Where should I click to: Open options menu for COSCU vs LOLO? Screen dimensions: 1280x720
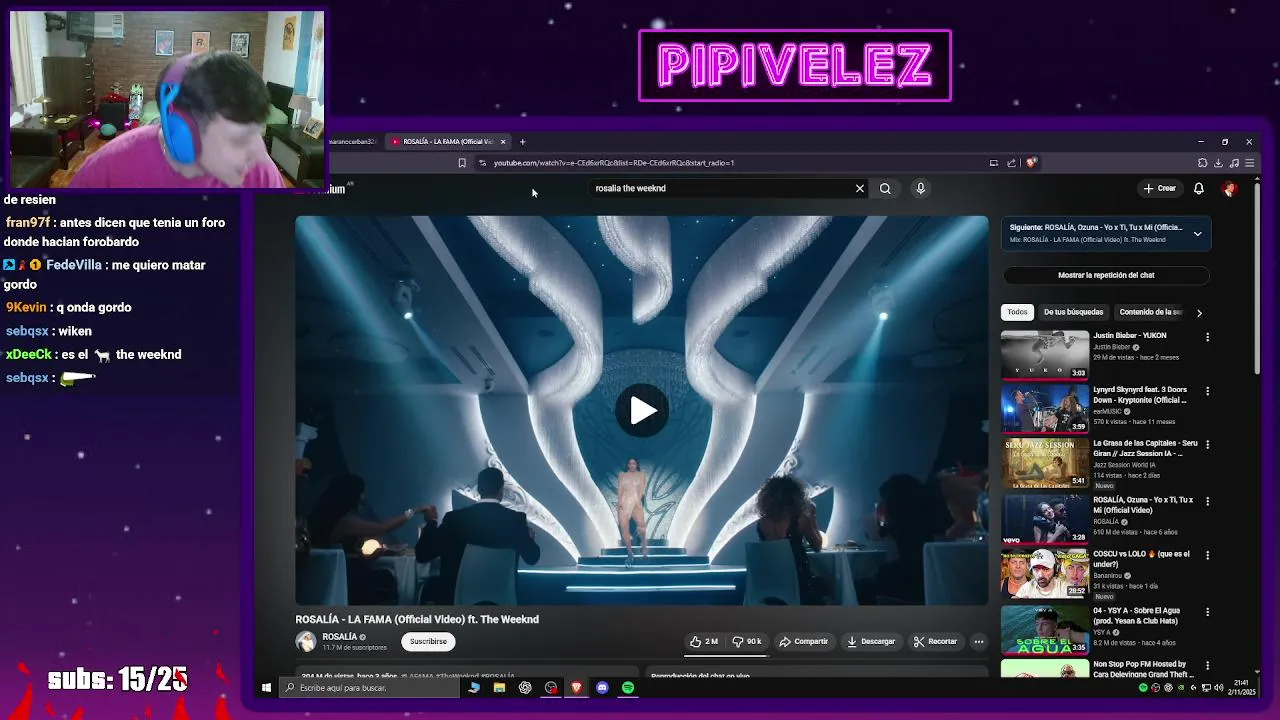[1207, 555]
